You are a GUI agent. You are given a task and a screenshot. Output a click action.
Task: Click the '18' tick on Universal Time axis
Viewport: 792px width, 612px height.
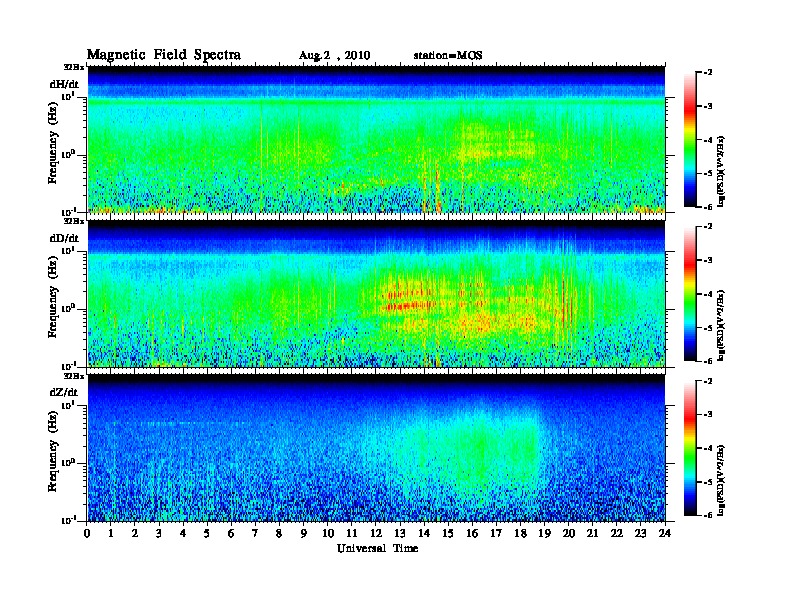pos(520,533)
